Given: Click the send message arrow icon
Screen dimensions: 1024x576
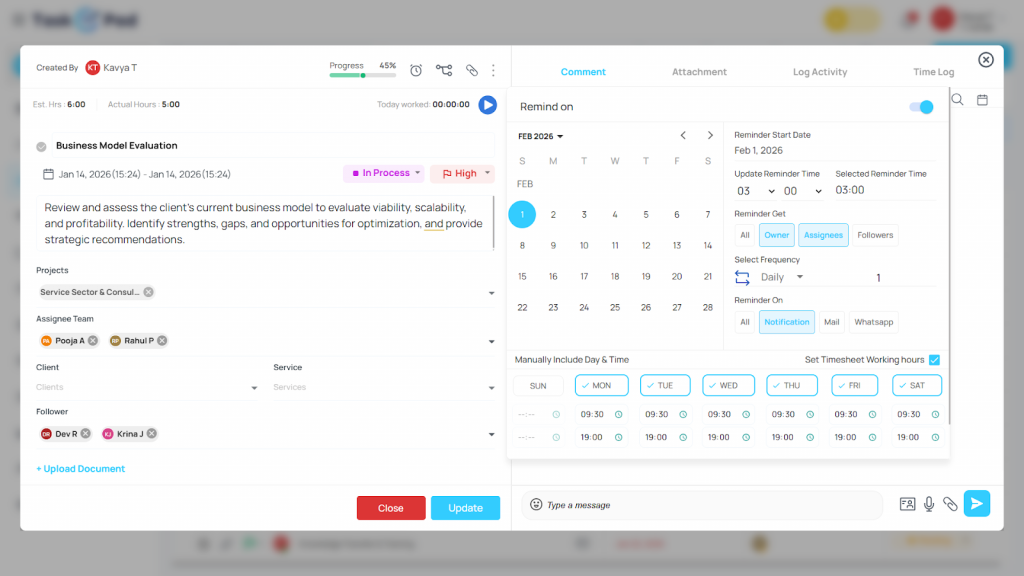Looking at the screenshot, I should click(x=977, y=504).
